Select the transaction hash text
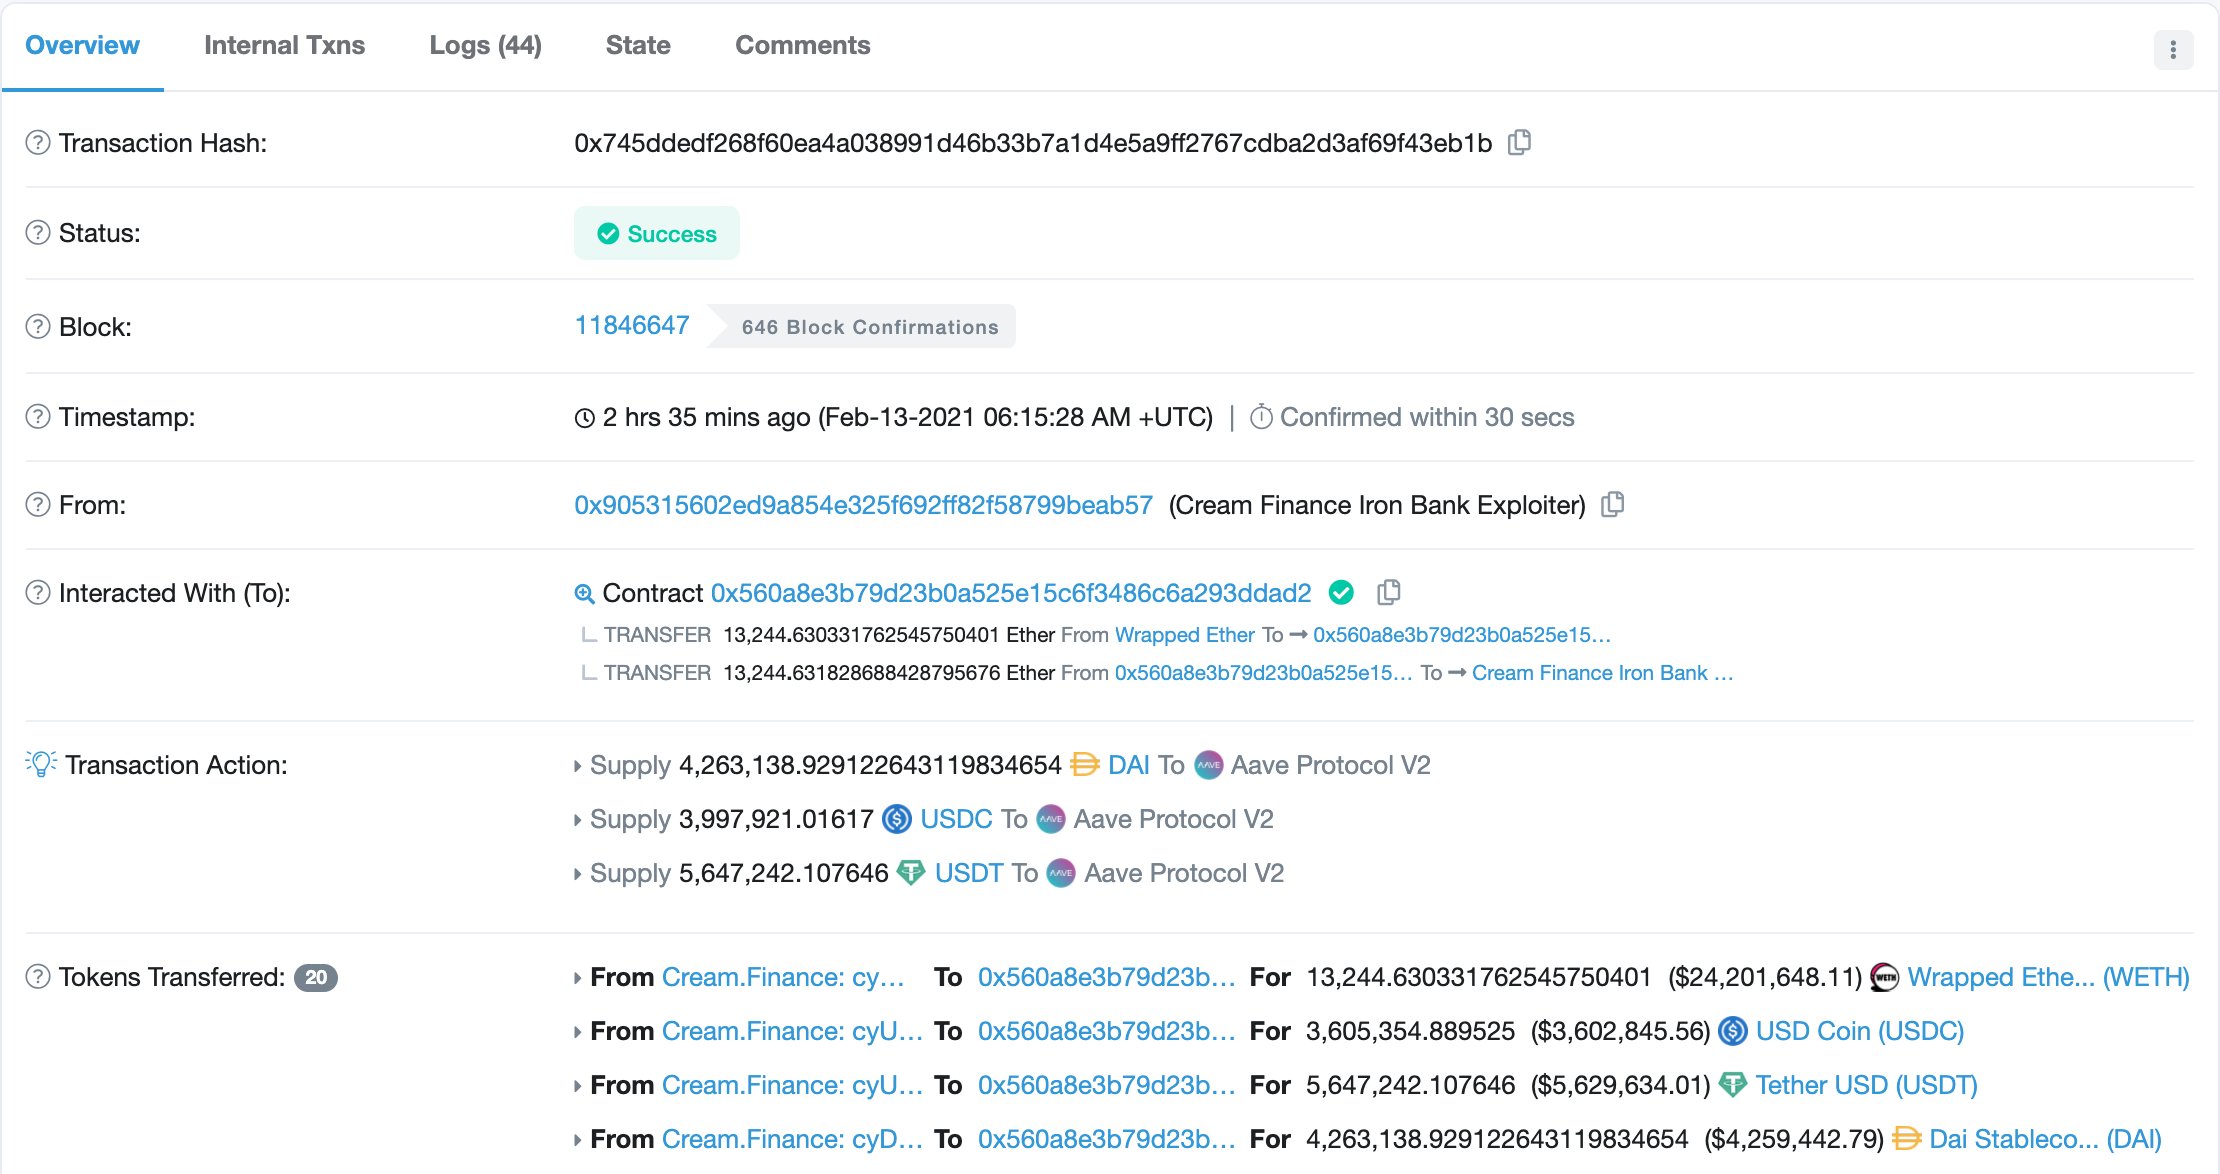 coord(1033,143)
